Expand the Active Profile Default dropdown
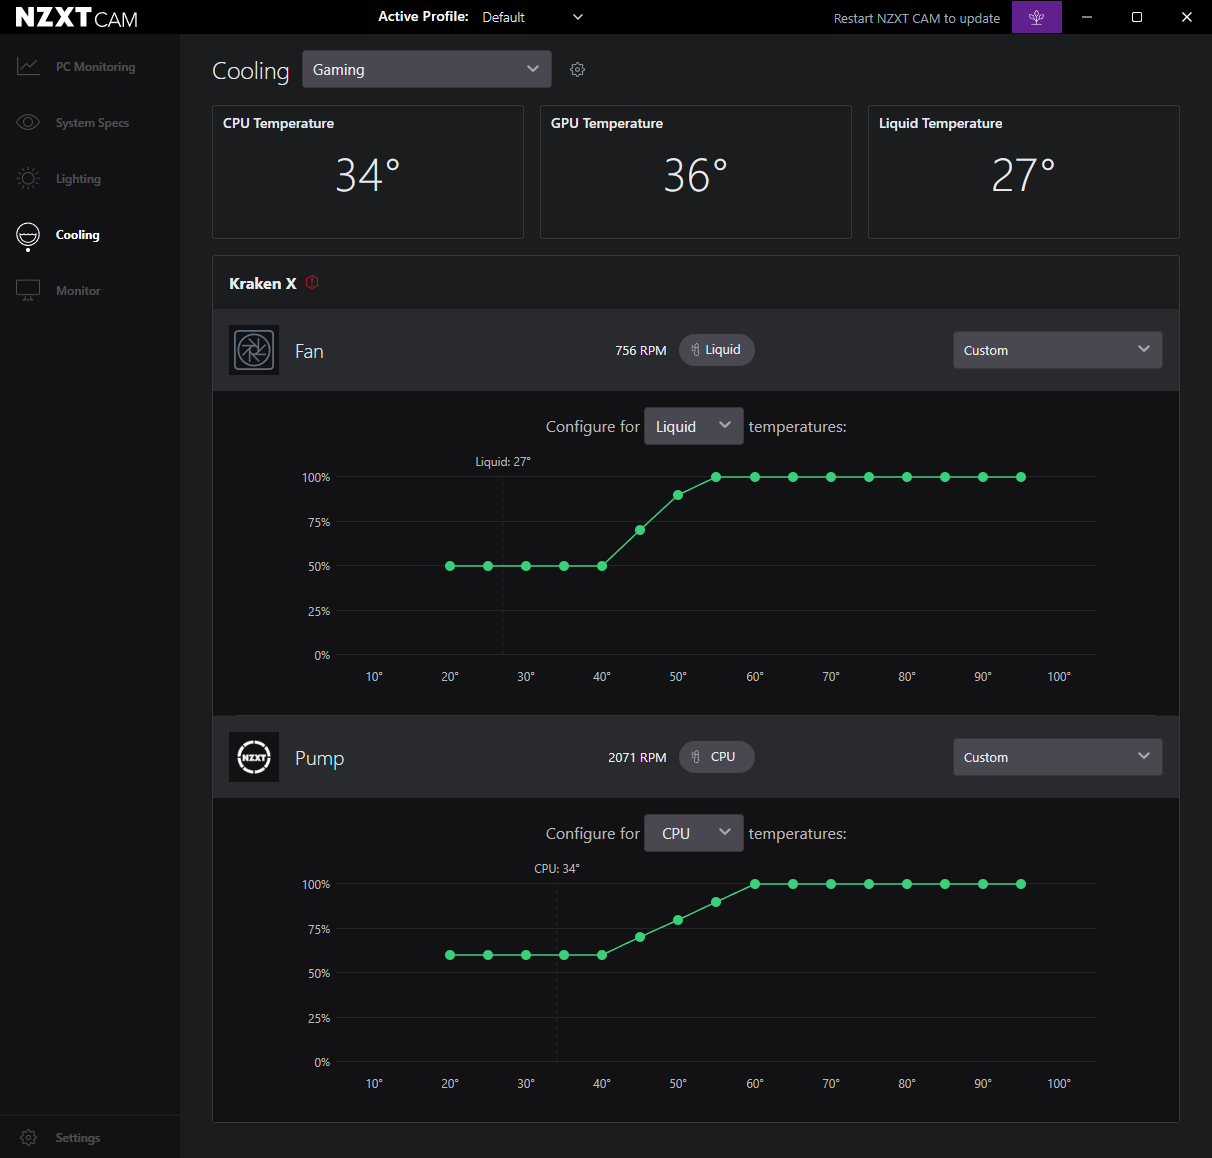Viewport: 1212px width, 1158px height. (531, 17)
